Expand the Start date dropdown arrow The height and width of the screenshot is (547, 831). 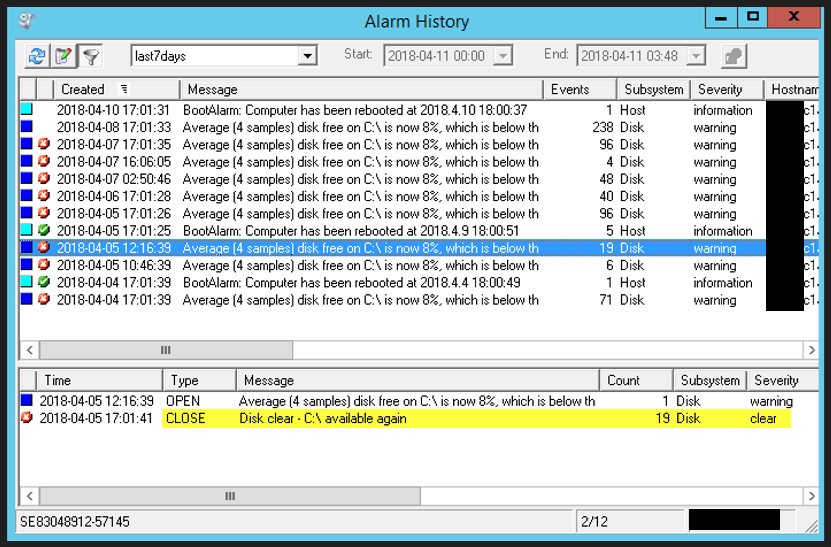(x=503, y=56)
